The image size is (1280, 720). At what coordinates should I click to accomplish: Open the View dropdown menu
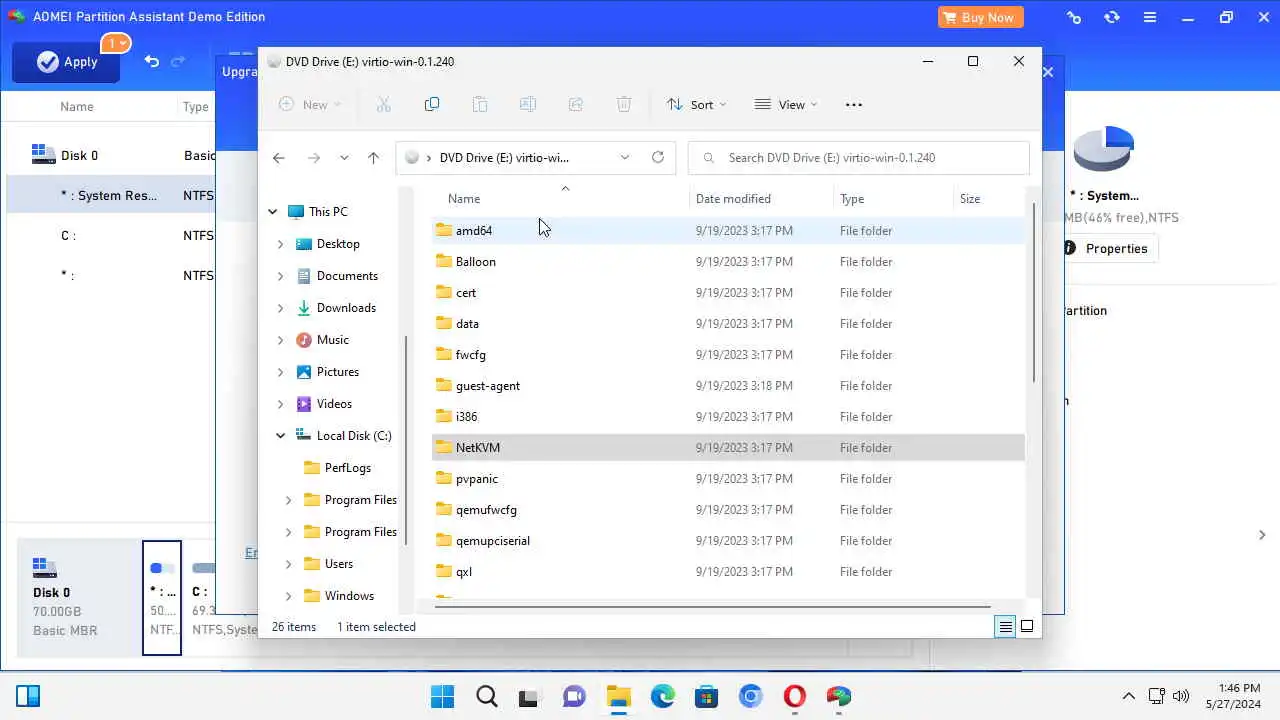point(786,104)
